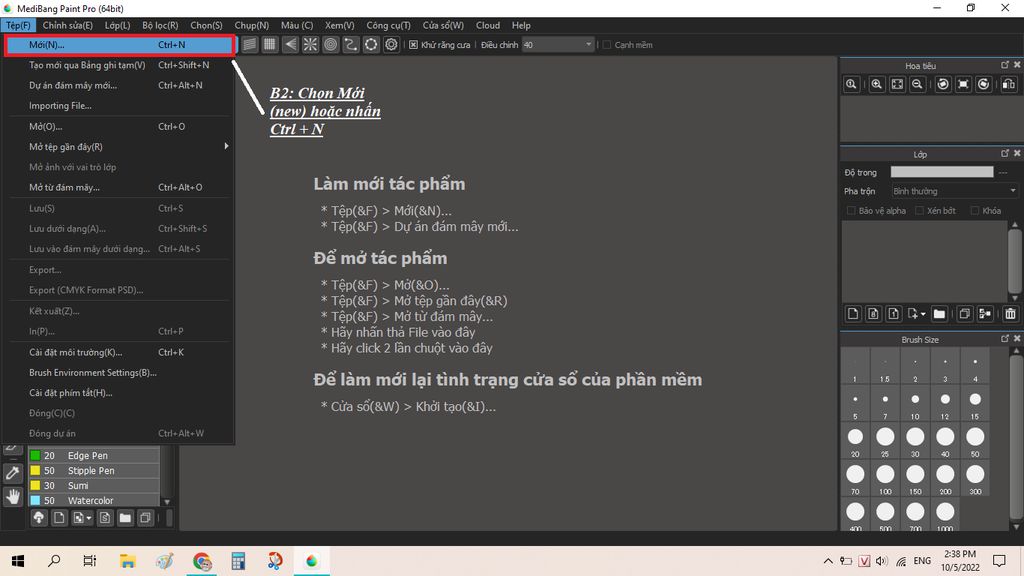Click navigator rotate right icon
This screenshot has width=1024, height=576.
pos(984,84)
